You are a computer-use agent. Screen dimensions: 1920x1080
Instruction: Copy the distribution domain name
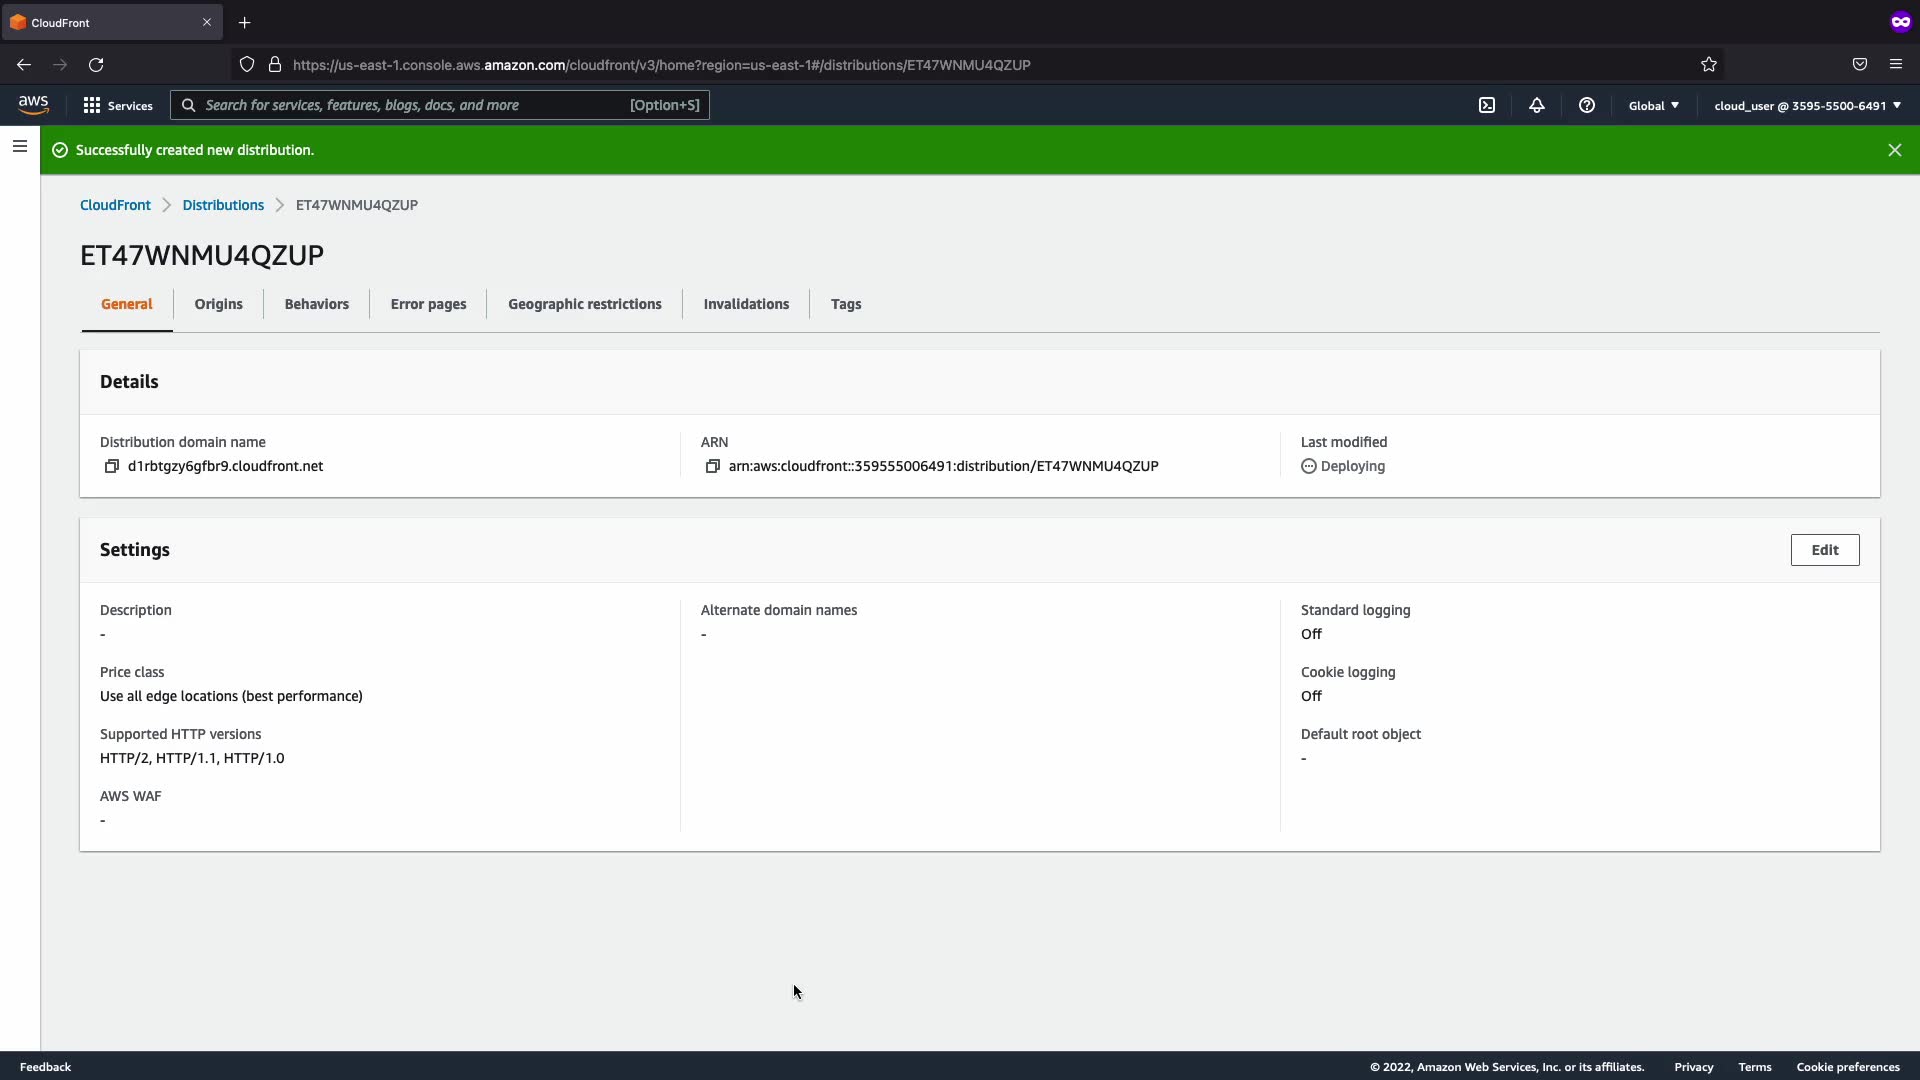click(112, 466)
